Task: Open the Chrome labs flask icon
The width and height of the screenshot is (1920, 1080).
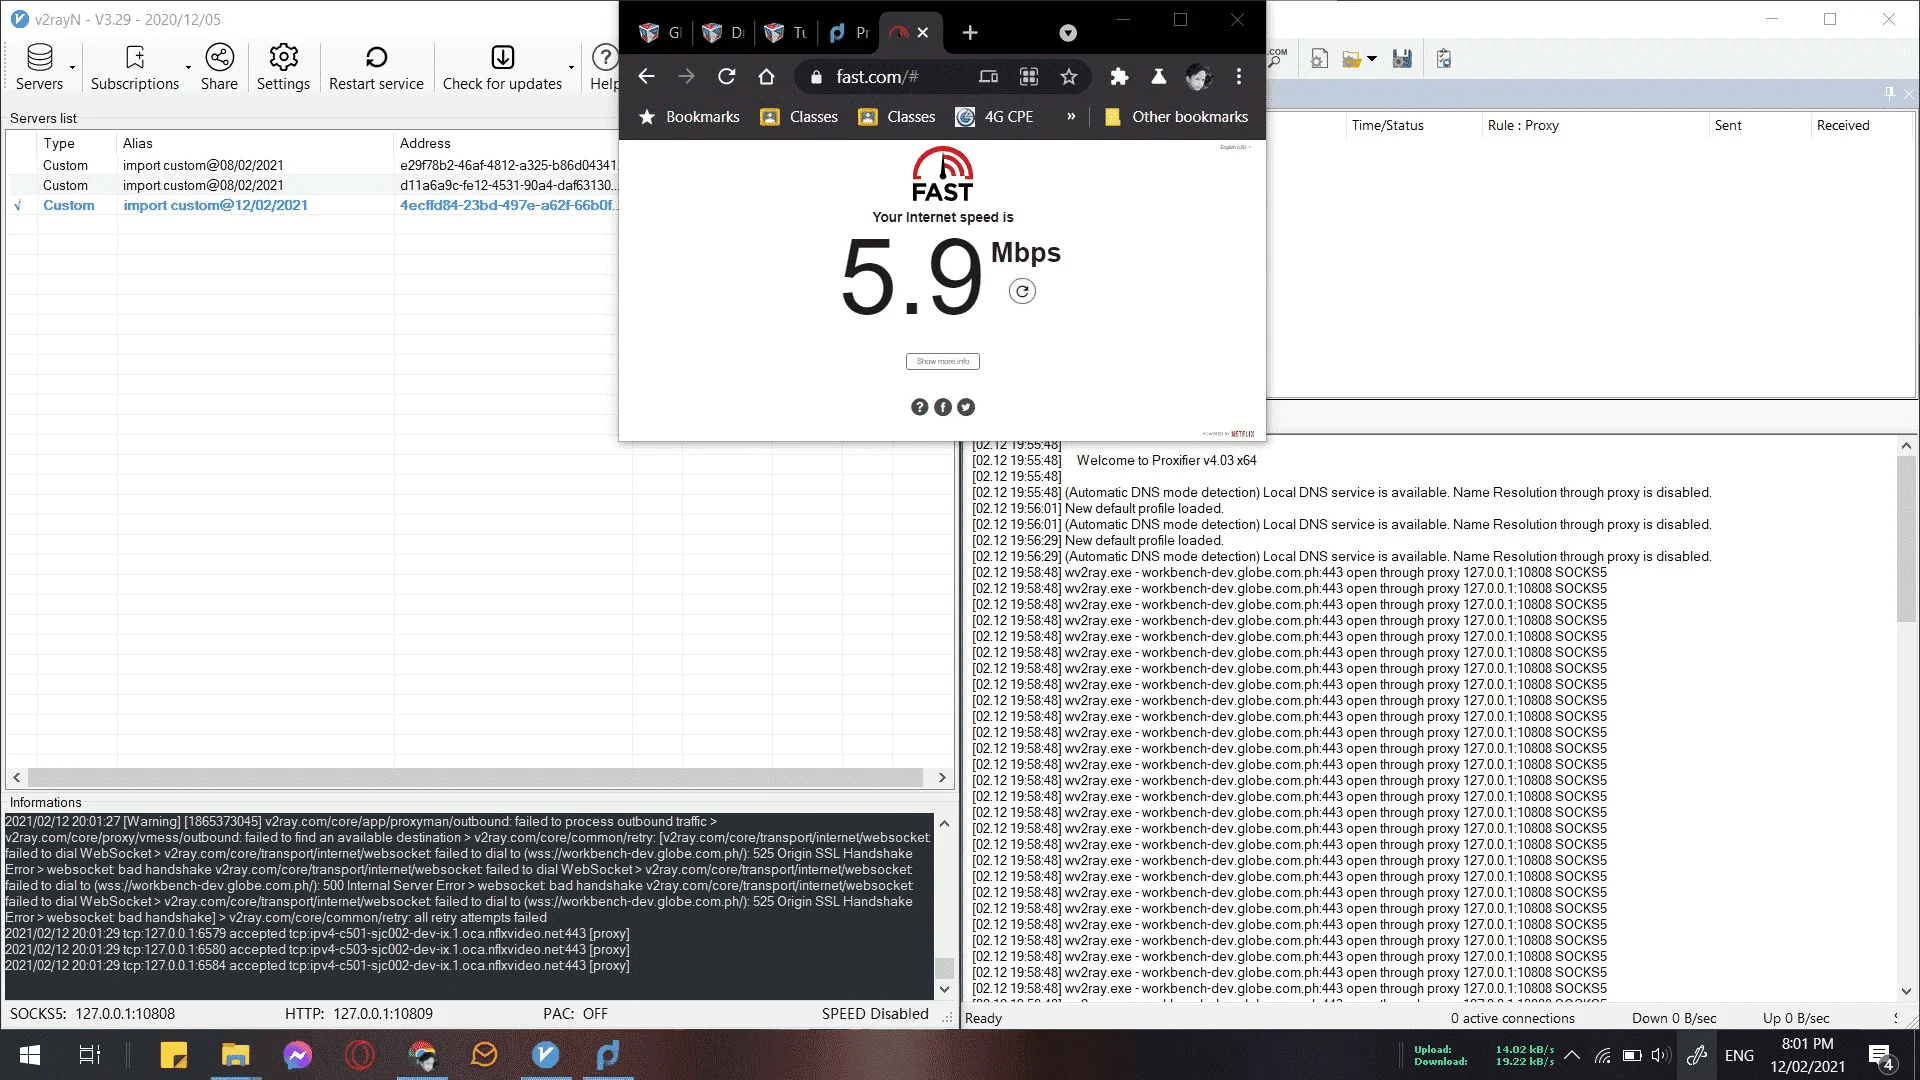Action: (x=1158, y=77)
